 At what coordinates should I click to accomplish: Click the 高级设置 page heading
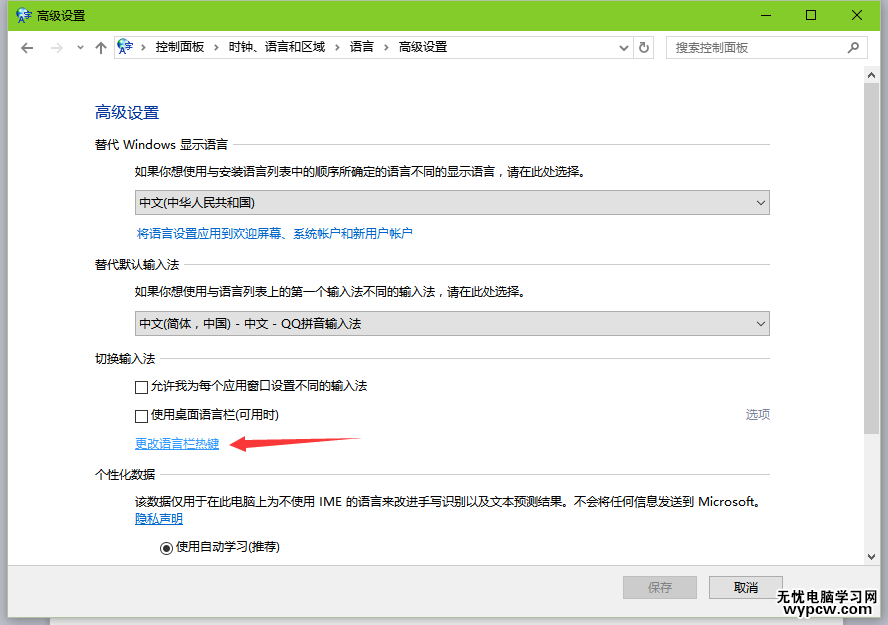pyautogui.click(x=127, y=113)
